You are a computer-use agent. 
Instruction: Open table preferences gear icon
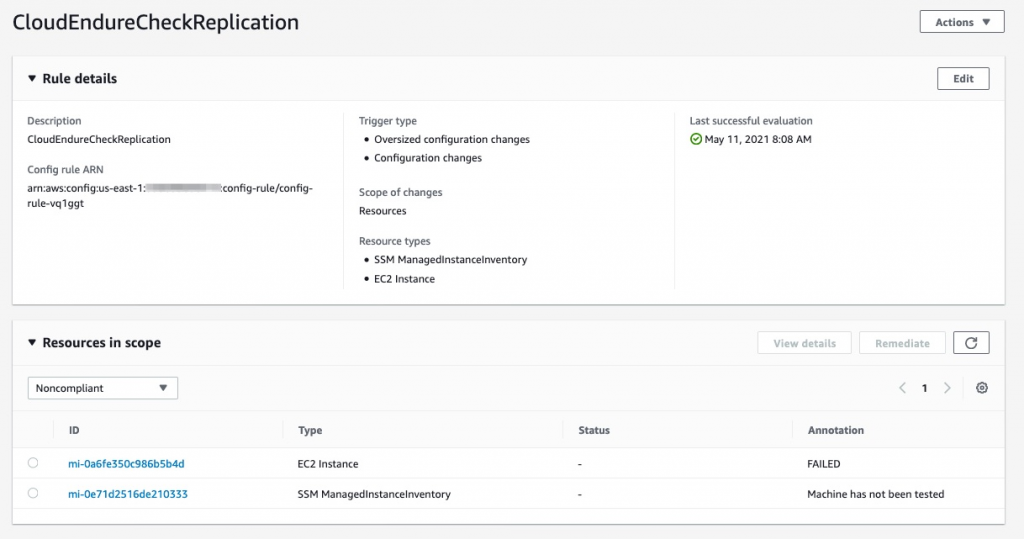982,388
